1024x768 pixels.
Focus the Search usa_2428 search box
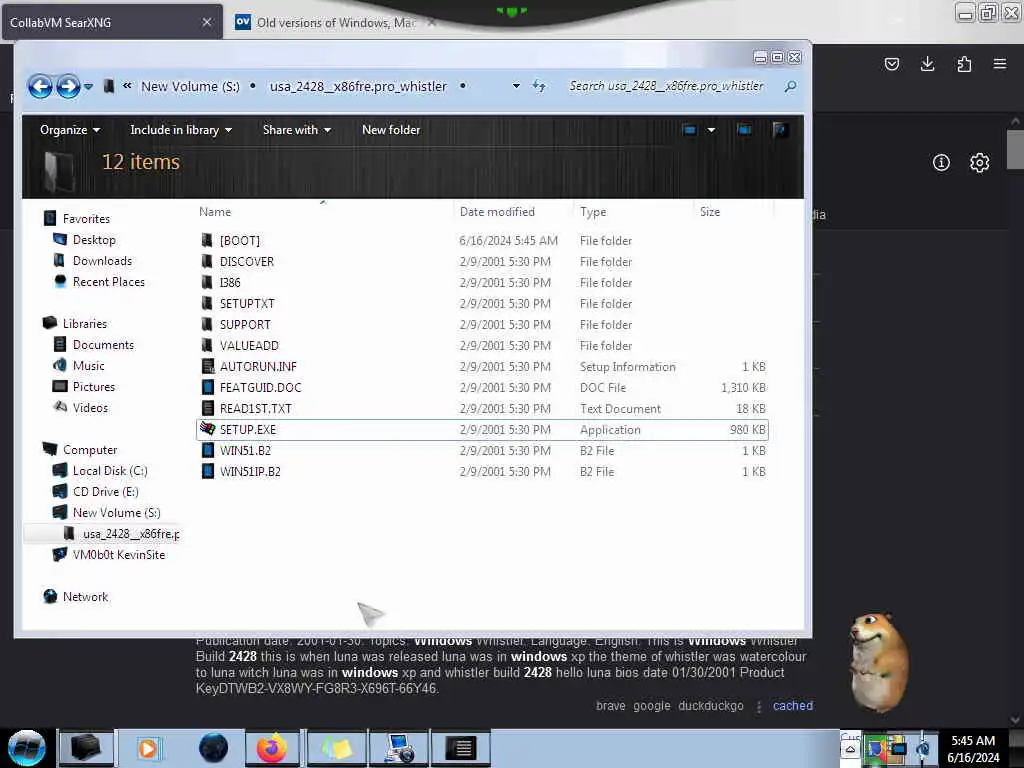point(666,86)
